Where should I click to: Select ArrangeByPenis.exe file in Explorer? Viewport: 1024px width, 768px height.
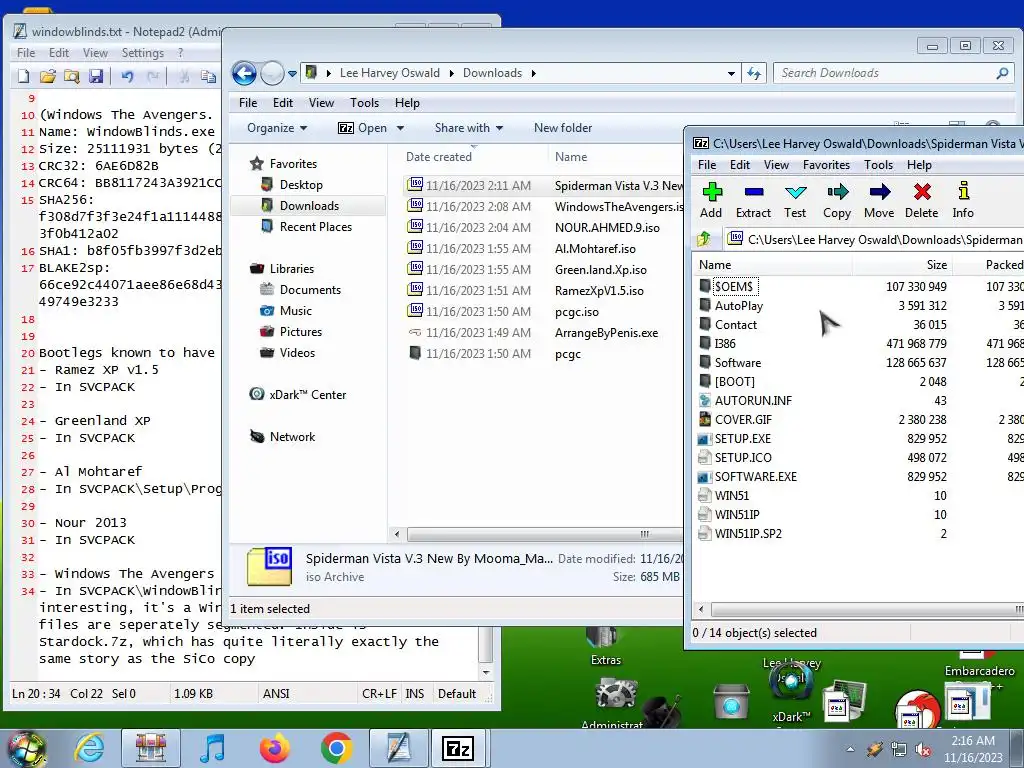pyautogui.click(x=606, y=333)
